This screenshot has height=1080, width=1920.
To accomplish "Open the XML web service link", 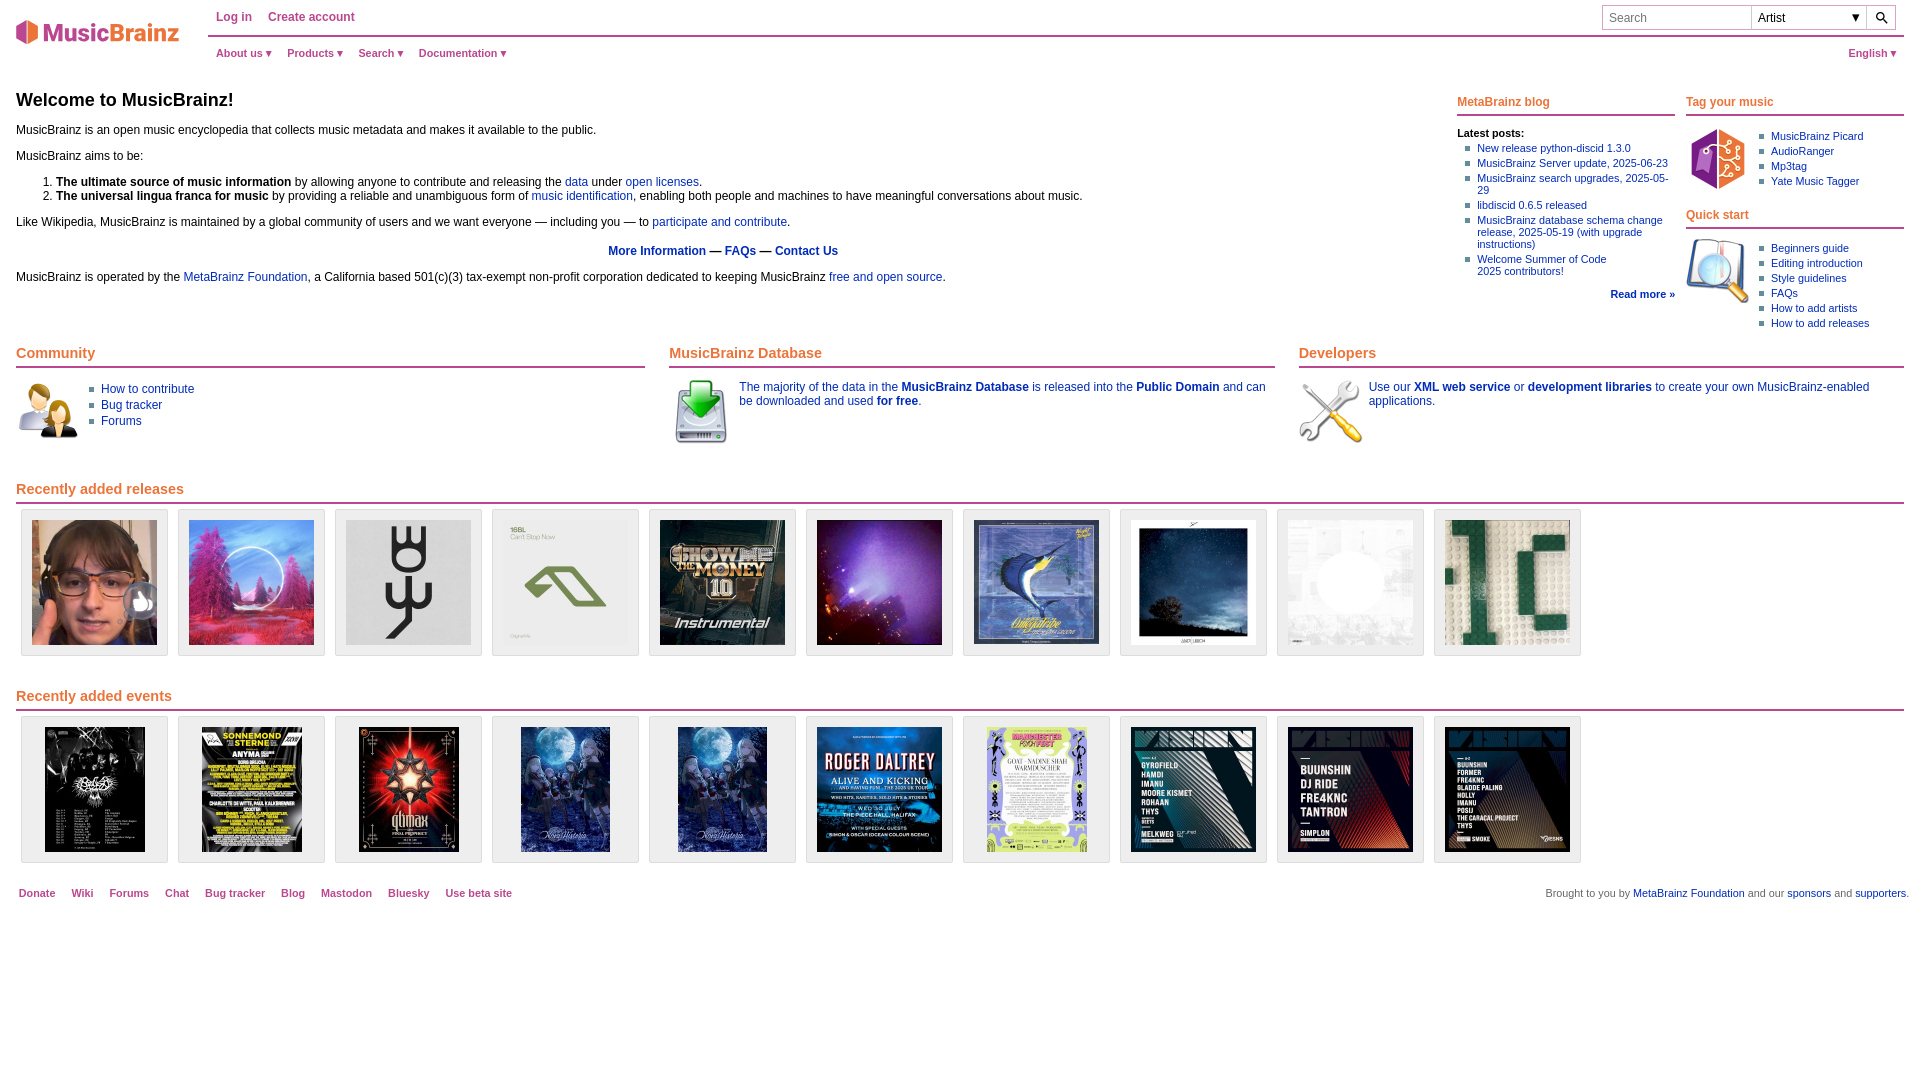I will coord(1462,387).
